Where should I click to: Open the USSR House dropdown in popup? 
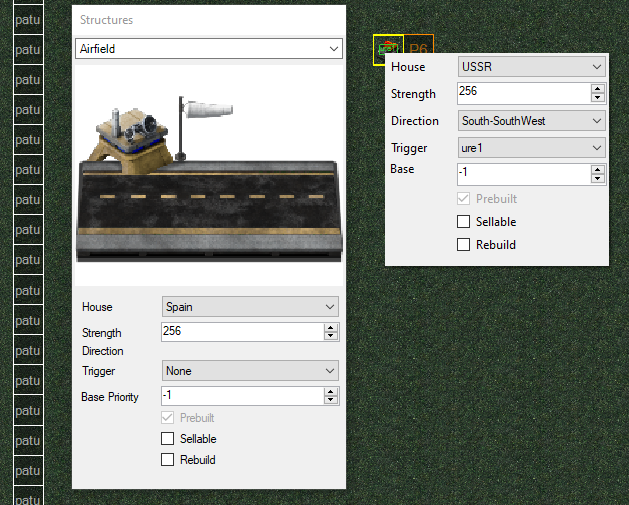(x=532, y=67)
